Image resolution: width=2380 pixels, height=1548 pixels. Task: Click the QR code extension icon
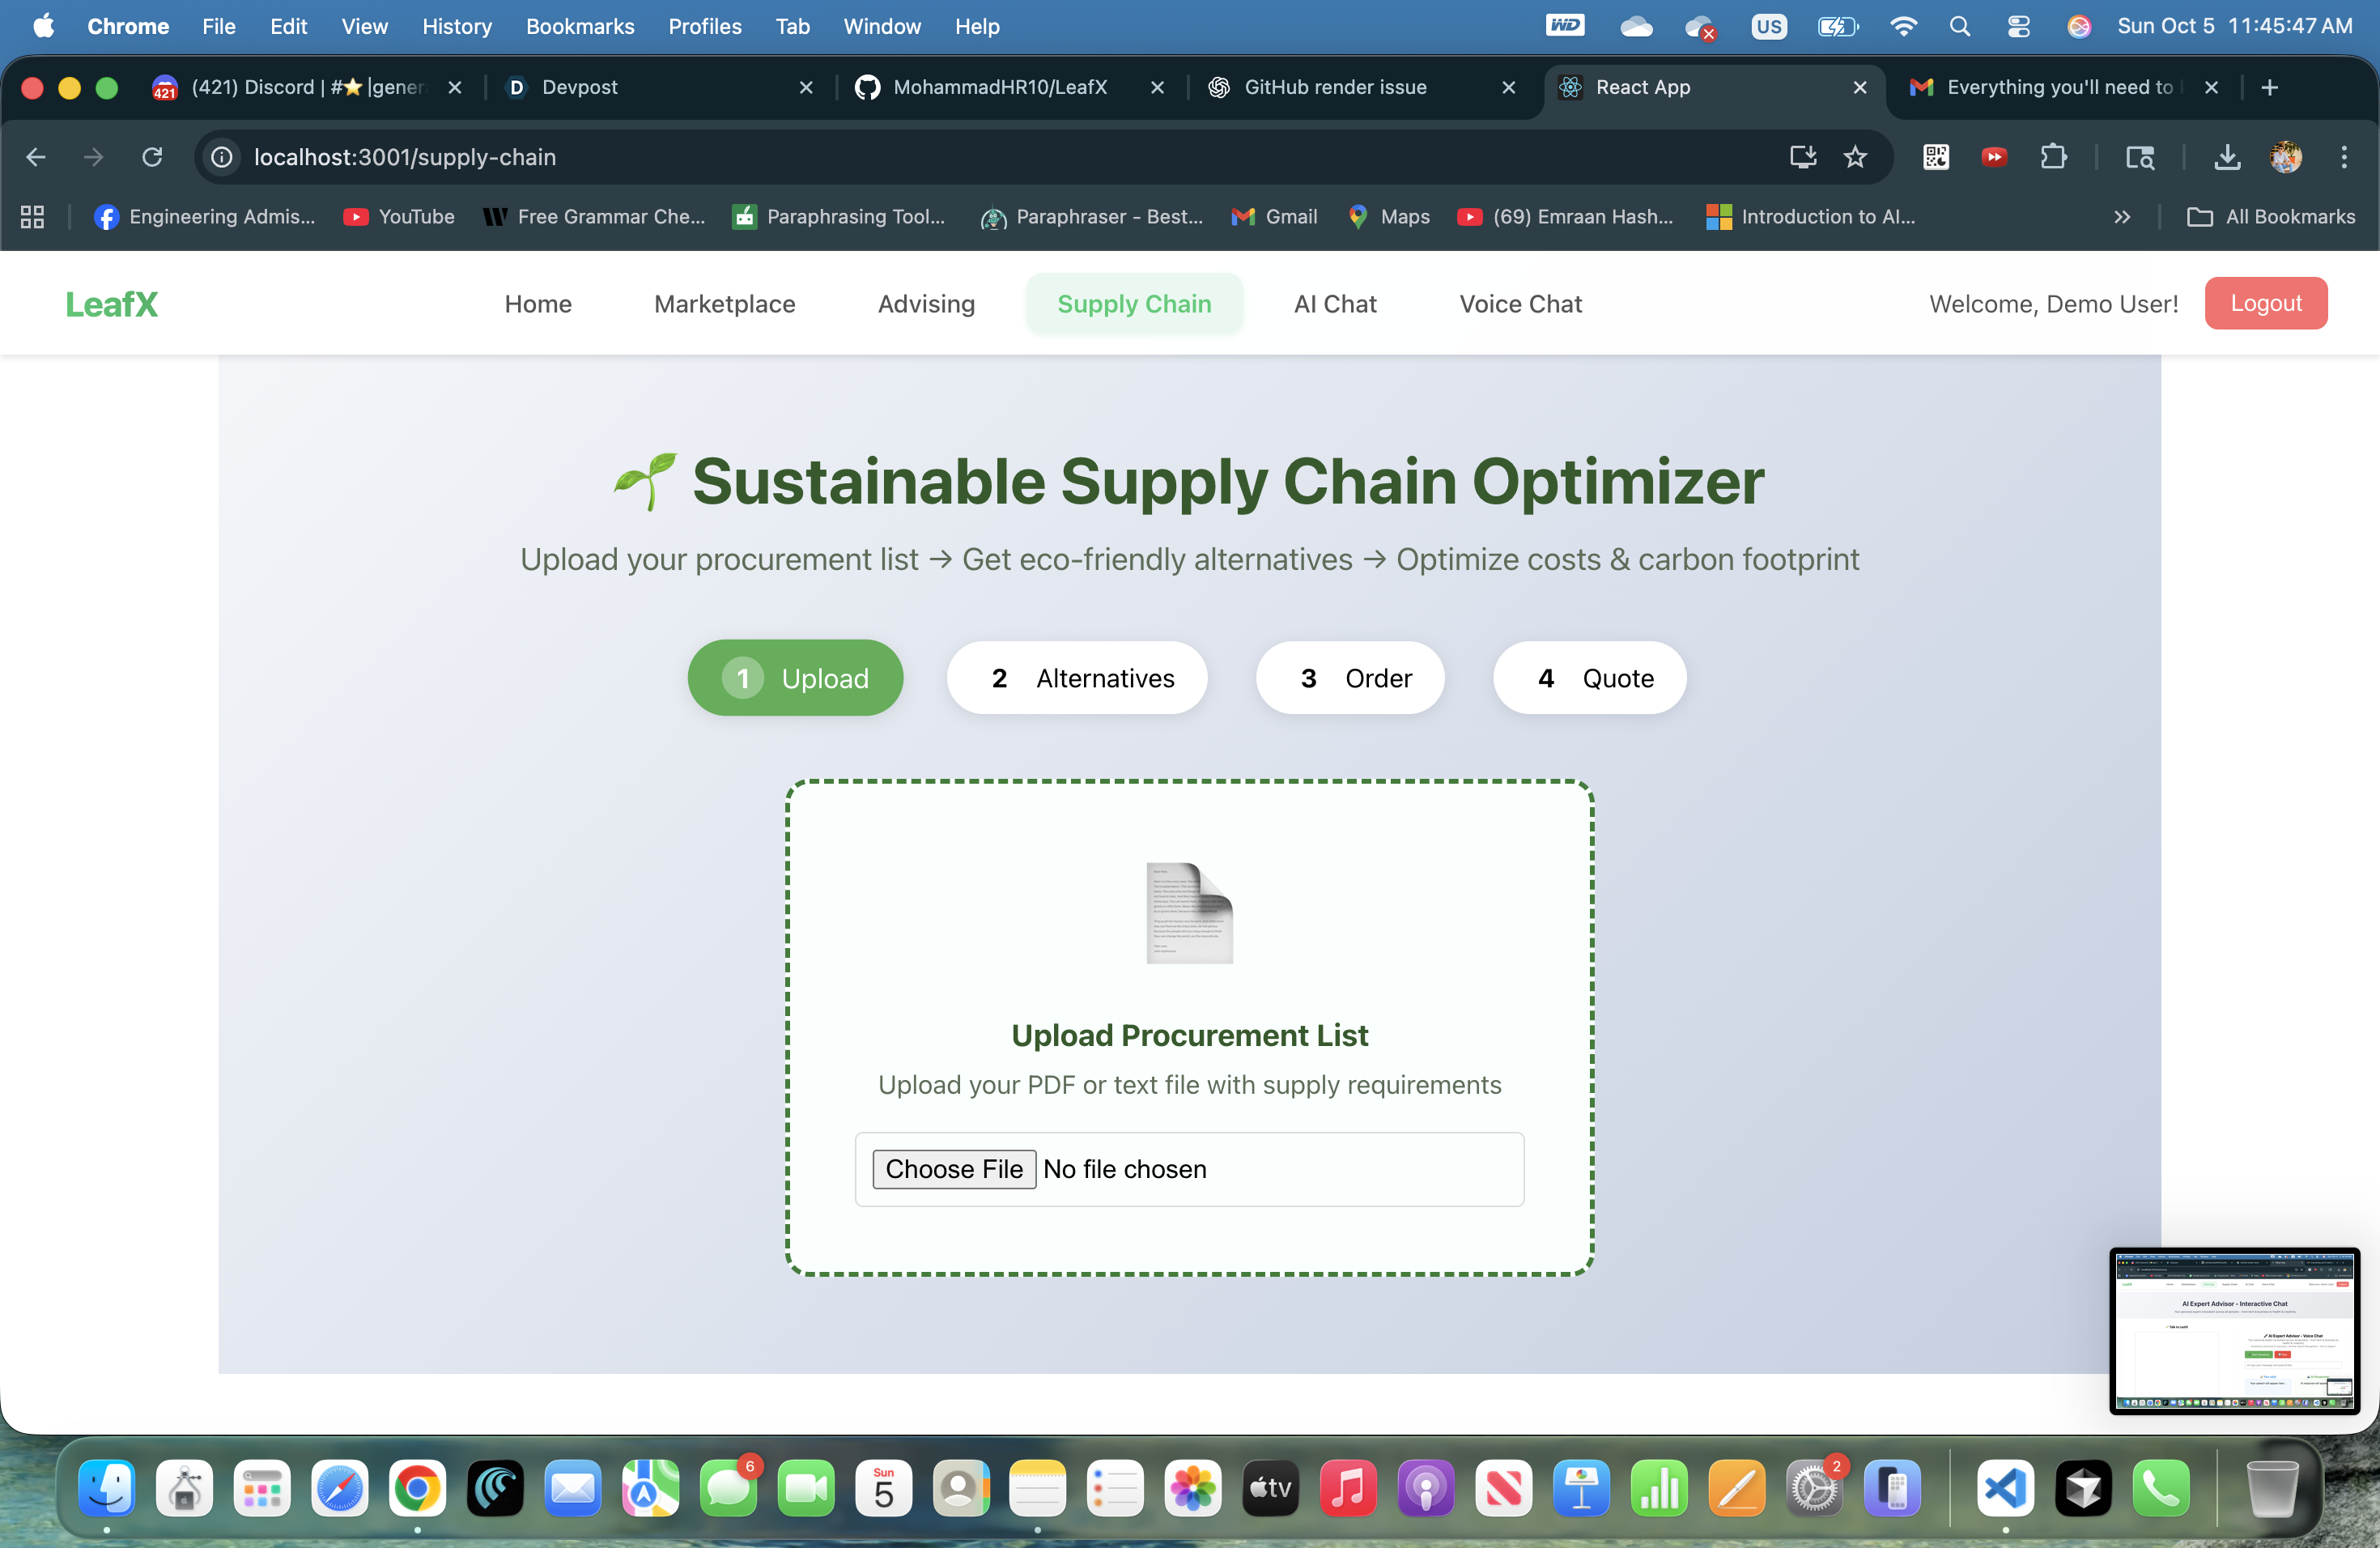point(1935,157)
